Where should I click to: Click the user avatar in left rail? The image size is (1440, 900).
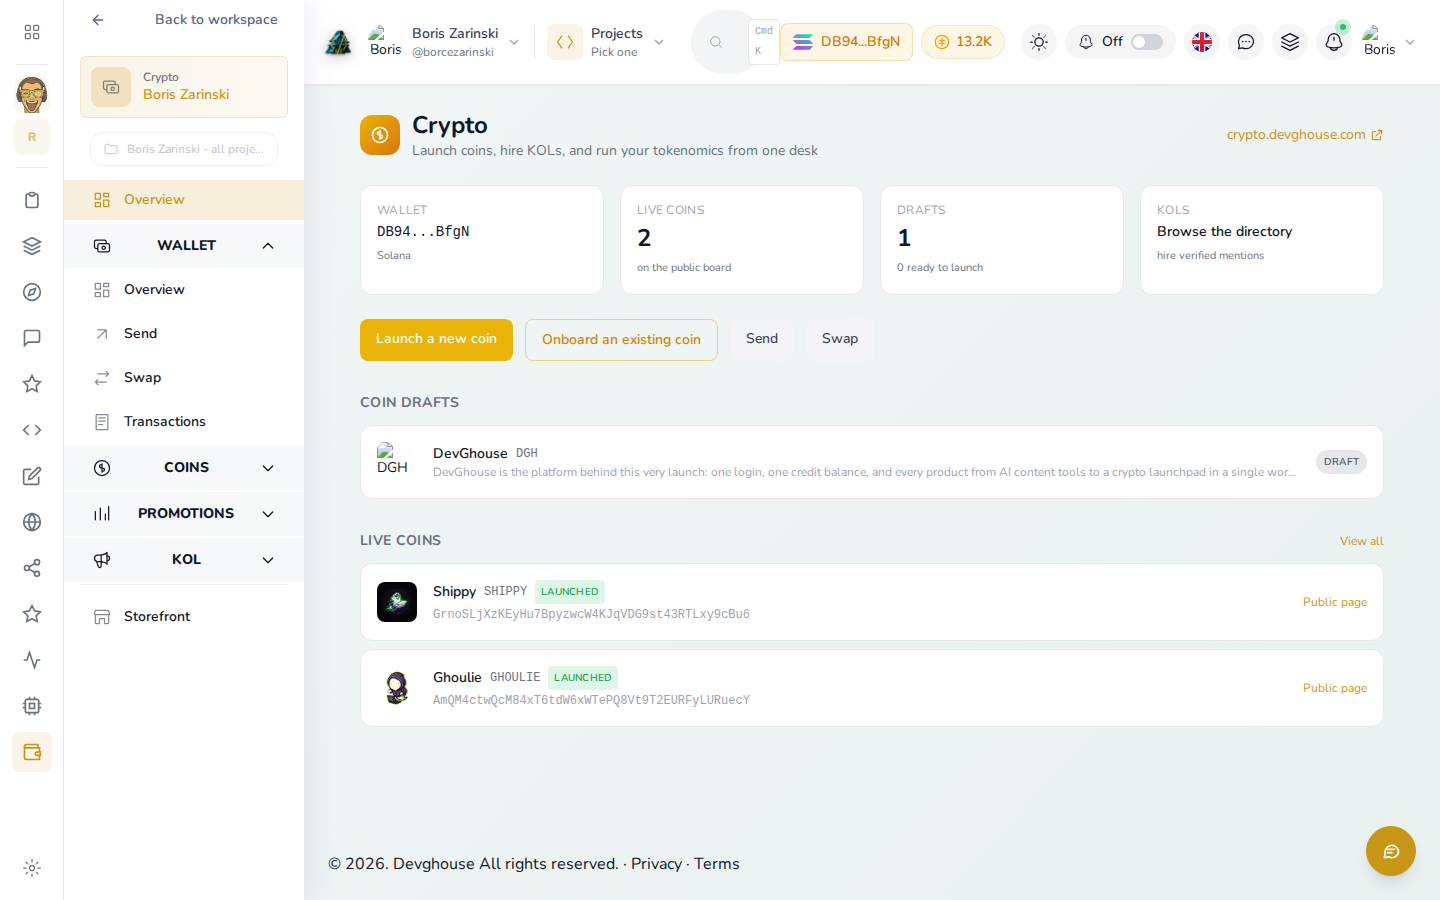coord(32,94)
